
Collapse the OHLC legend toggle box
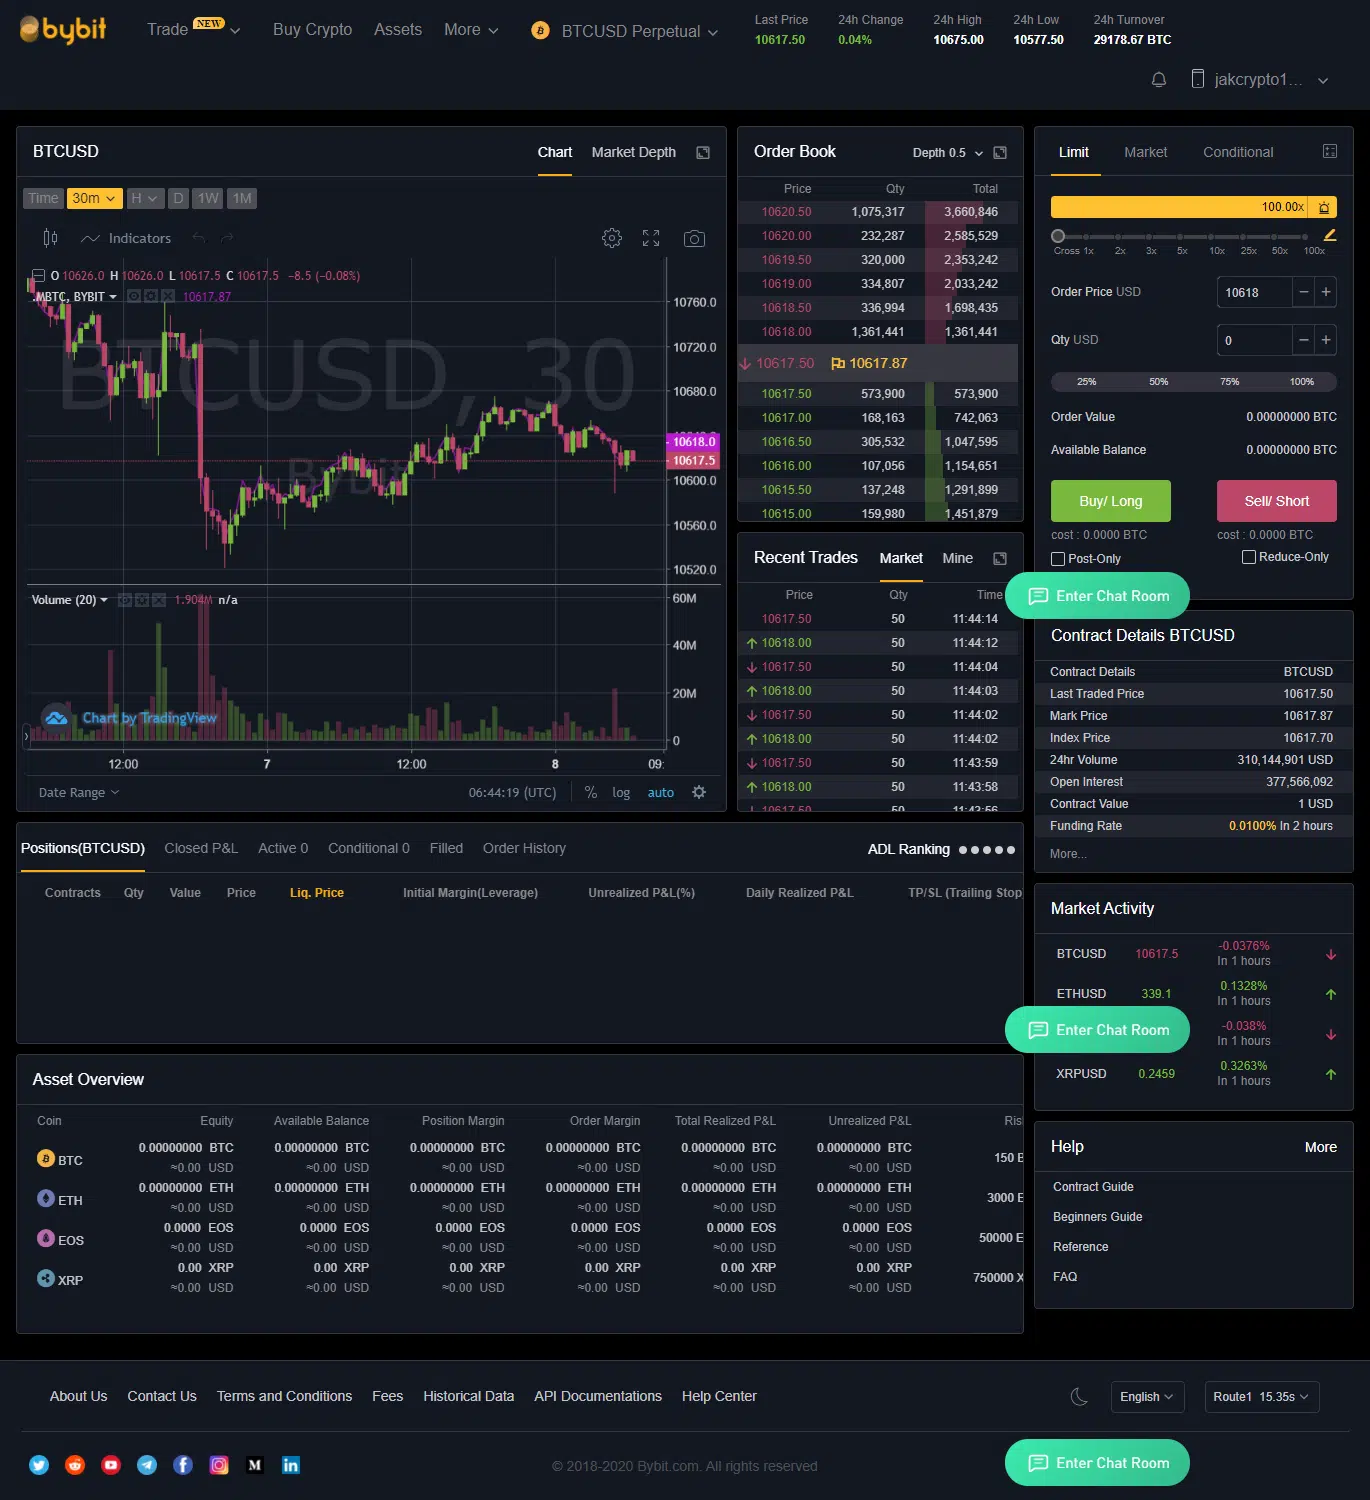(x=38, y=275)
